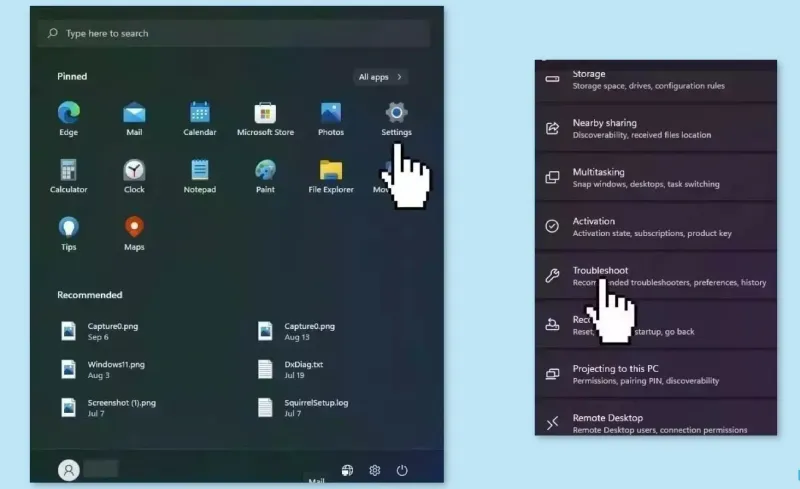The height and width of the screenshot is (489, 800).
Task: Launch the Photos app
Action: click(331, 113)
